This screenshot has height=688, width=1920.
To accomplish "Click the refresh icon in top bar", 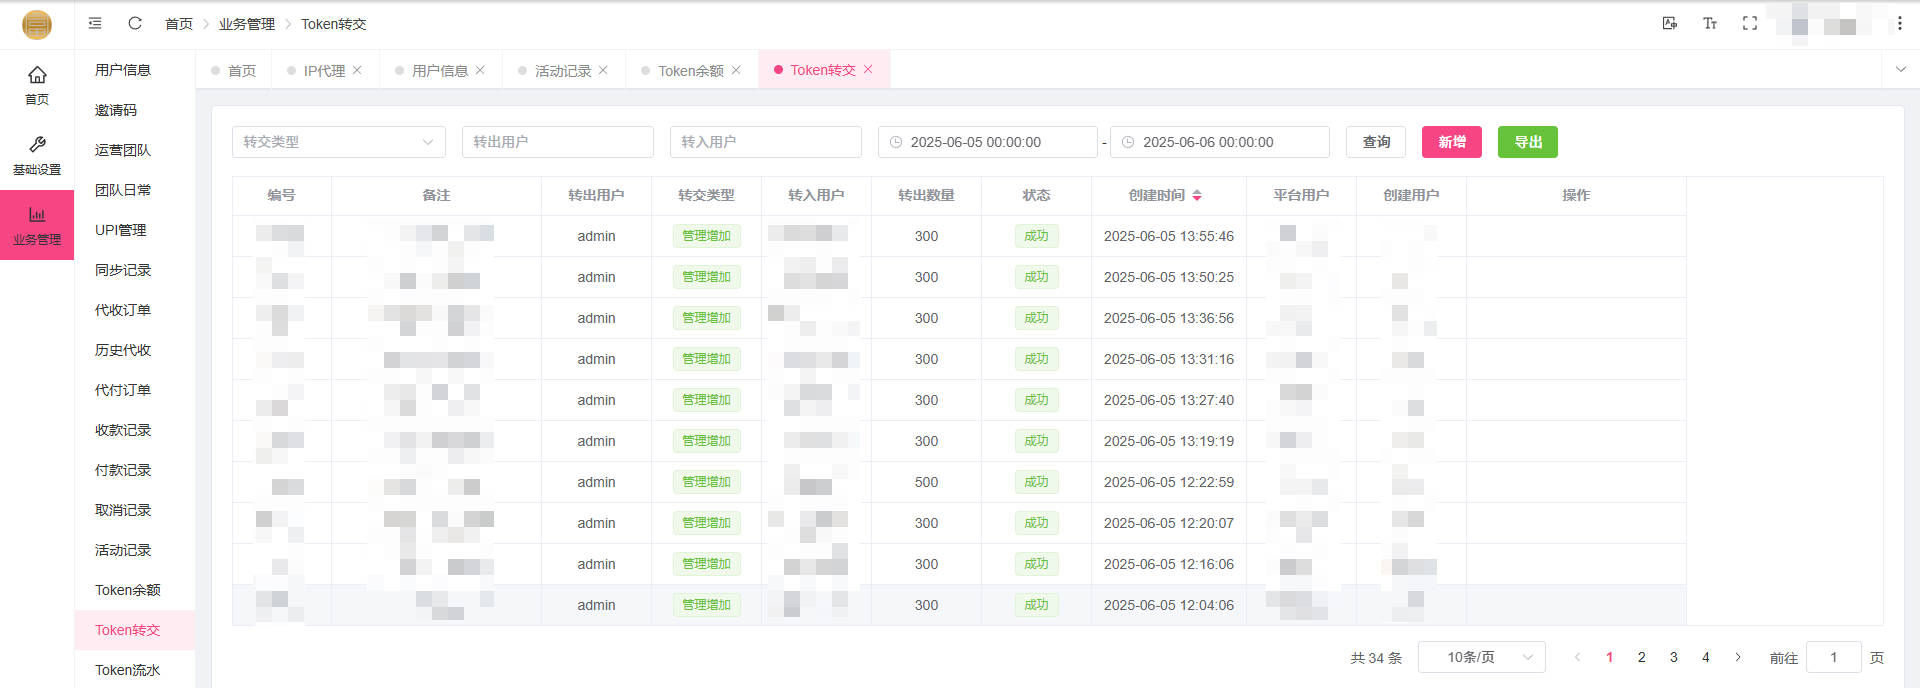I will point(135,23).
